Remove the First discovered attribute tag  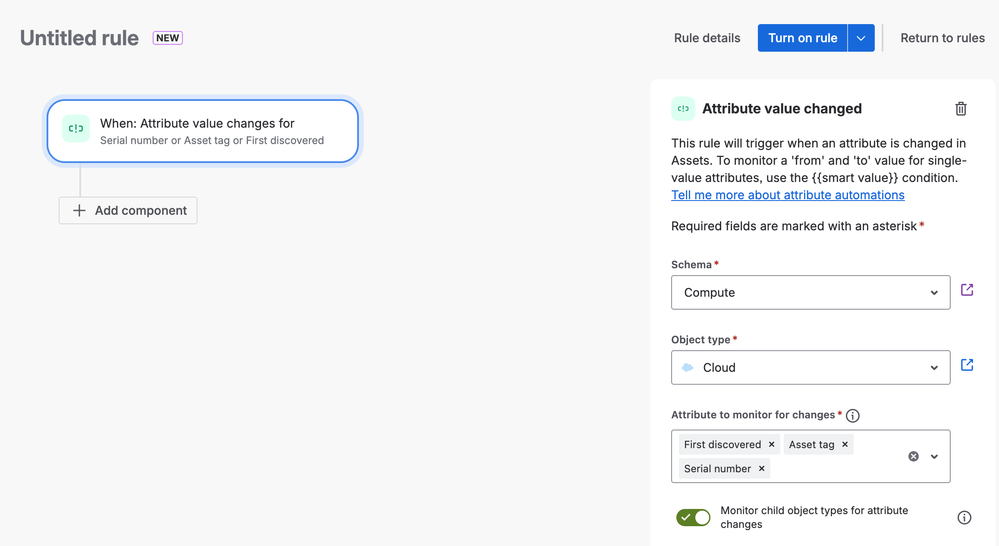772,444
